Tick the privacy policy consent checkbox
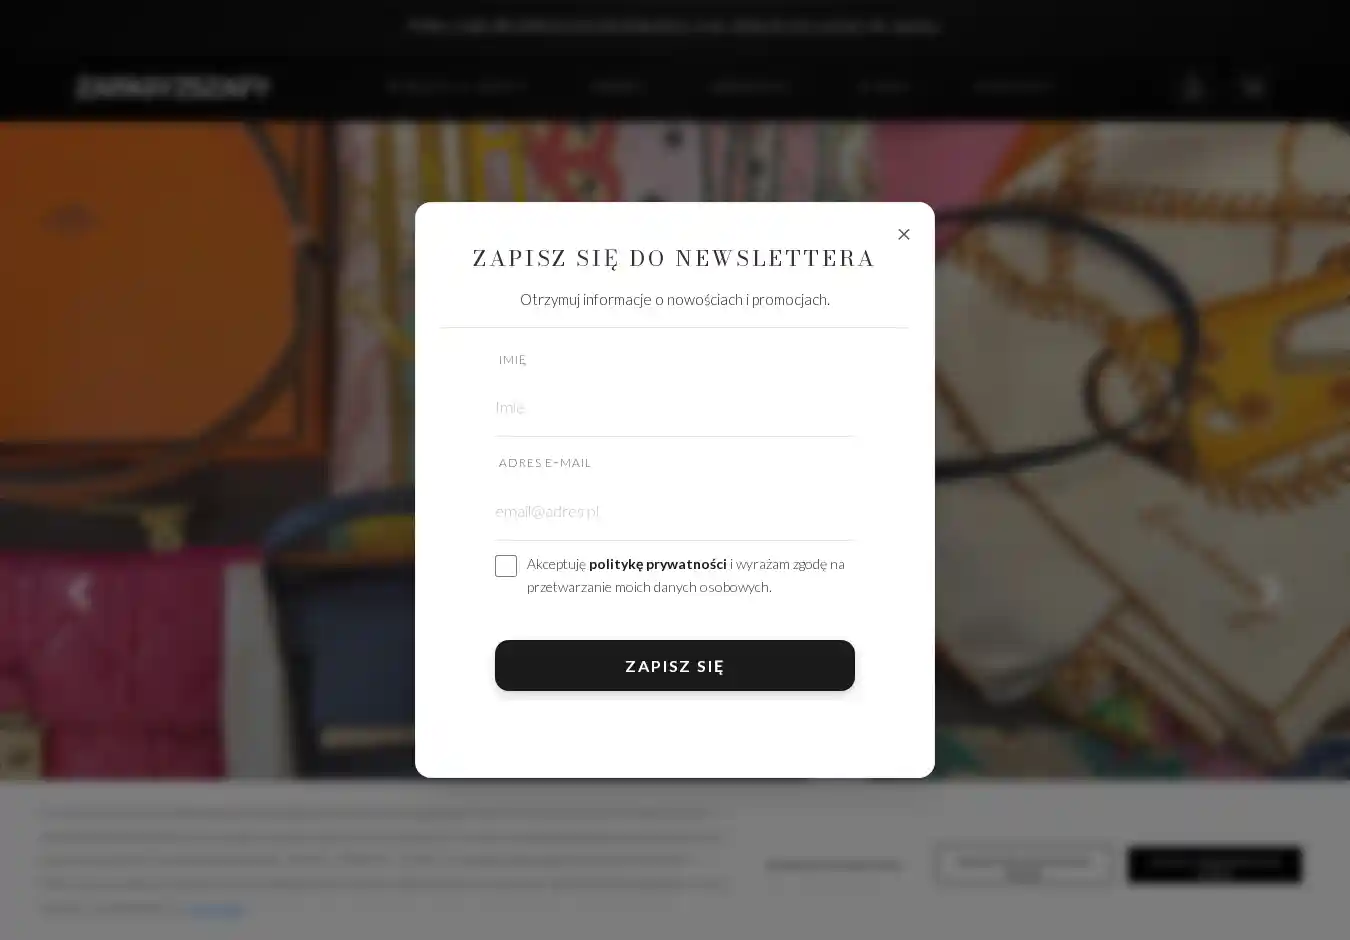Screen dimensions: 1350x940 506,566
